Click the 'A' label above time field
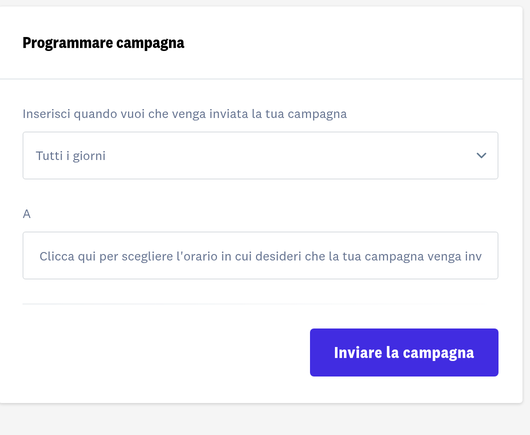This screenshot has width=530, height=435. 27,214
